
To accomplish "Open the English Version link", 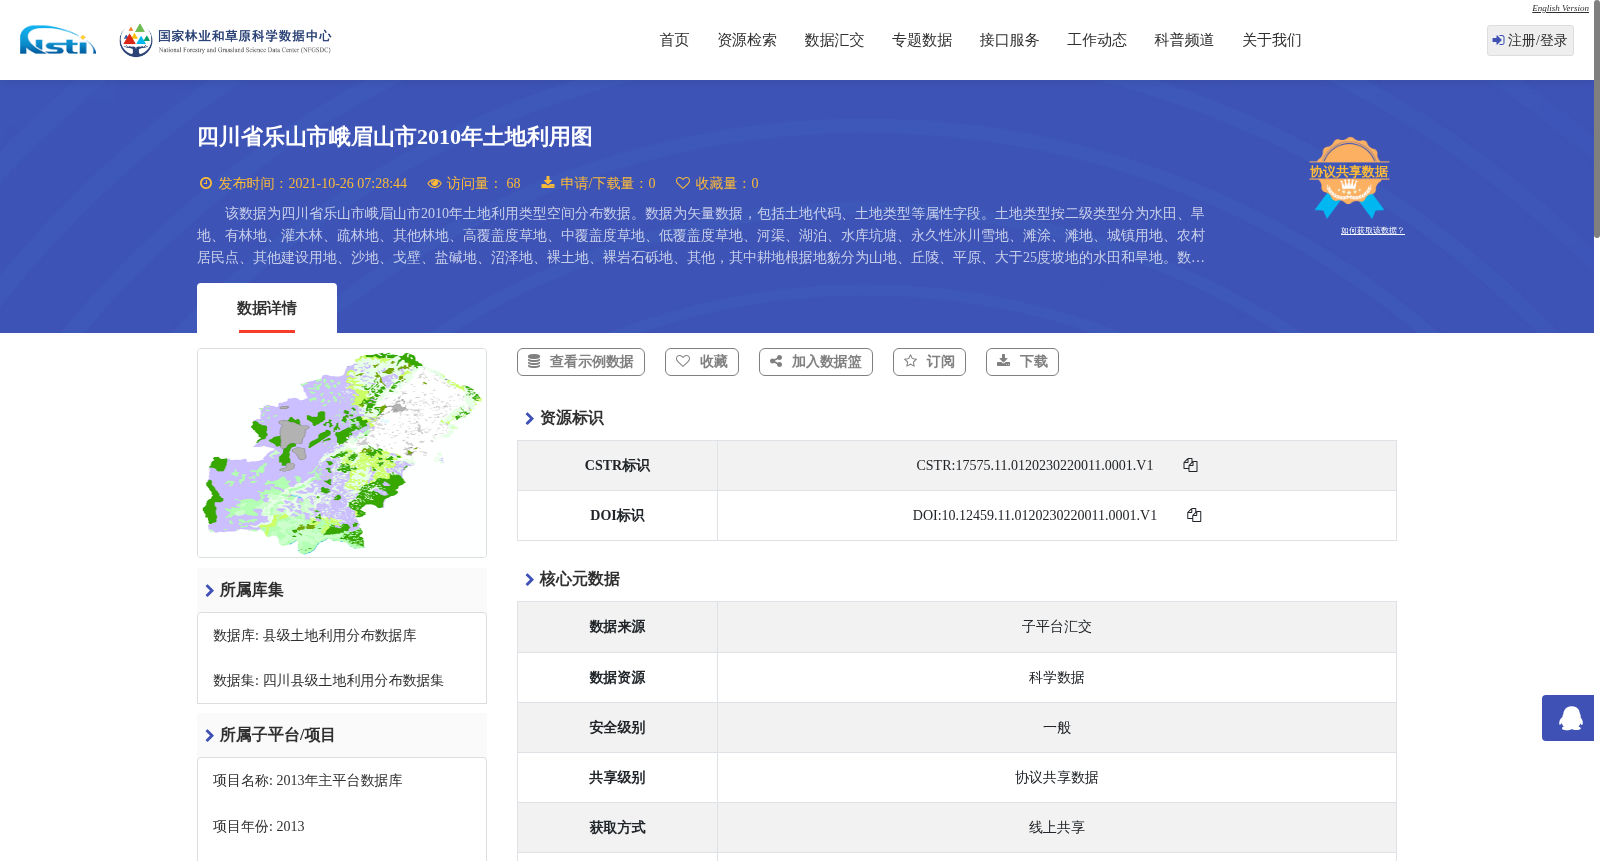I will 1560,8.
